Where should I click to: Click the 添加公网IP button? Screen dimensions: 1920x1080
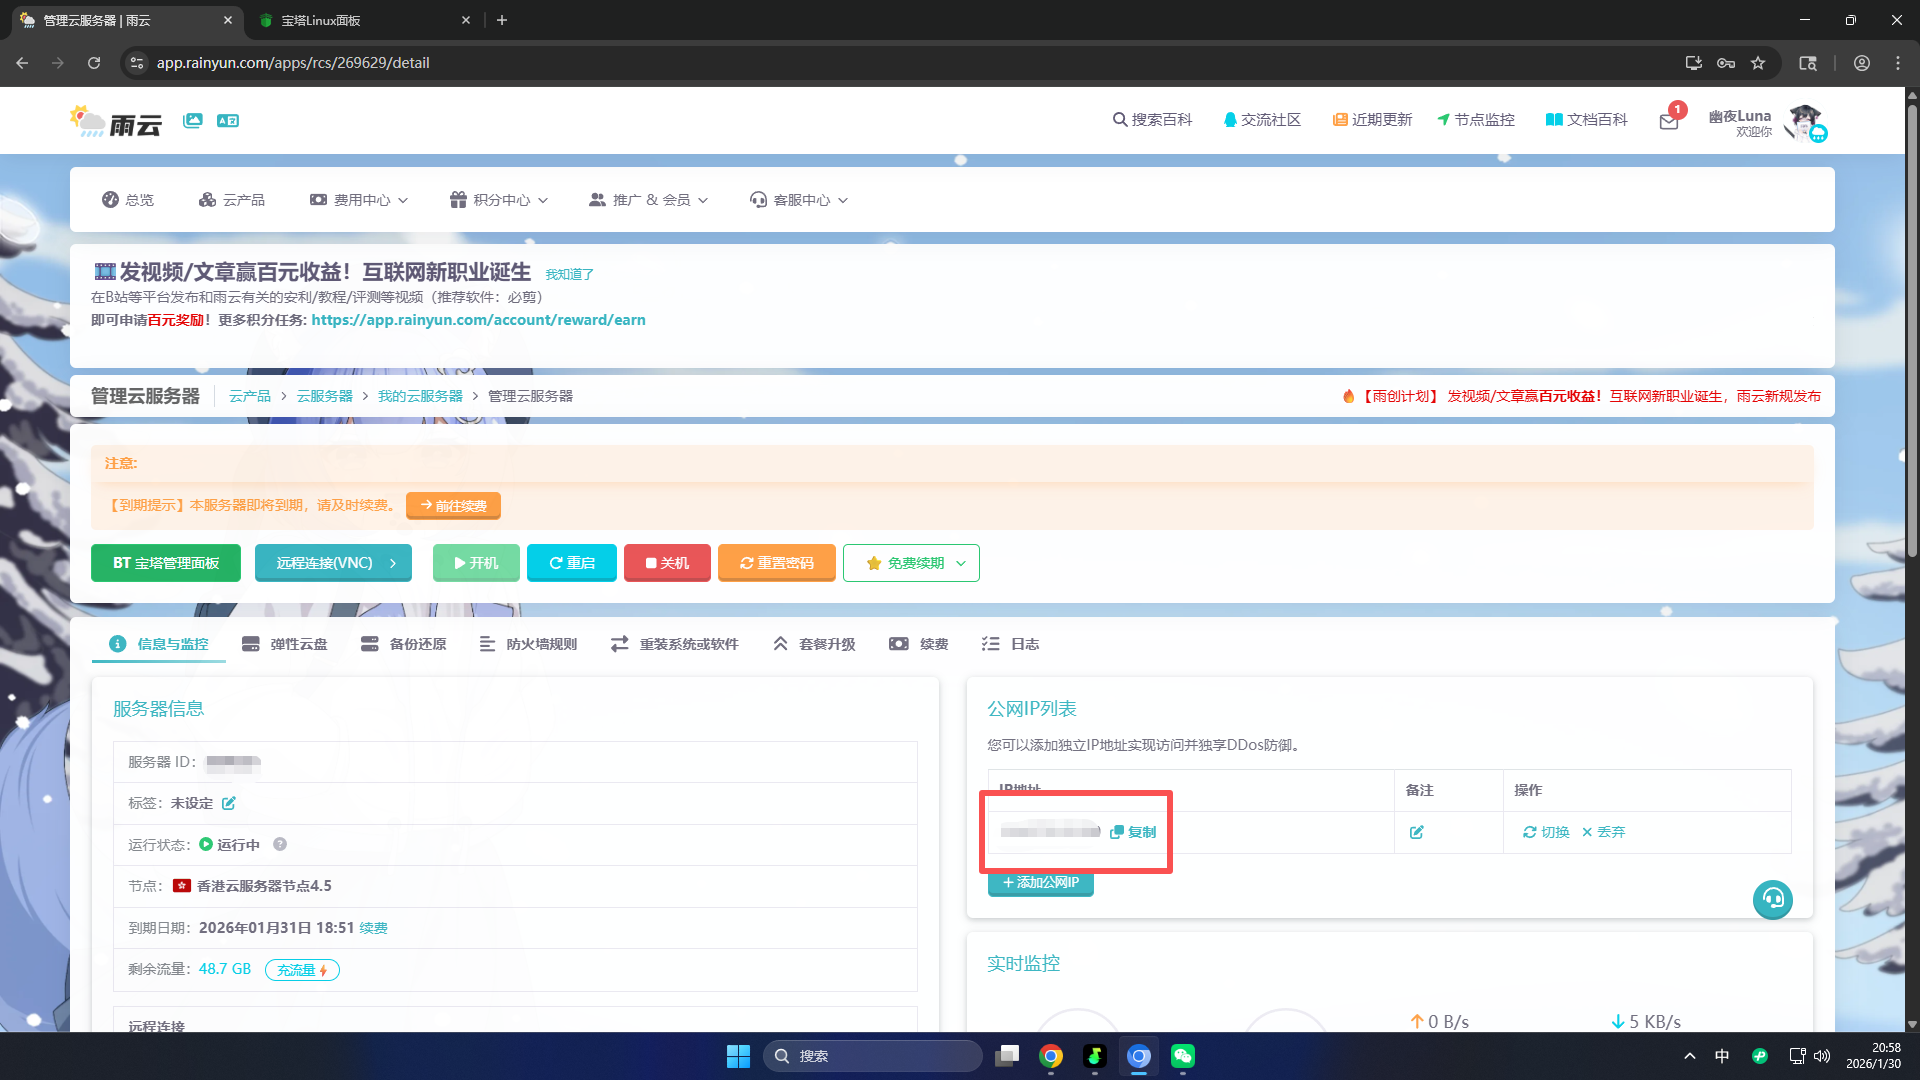pos(1040,883)
